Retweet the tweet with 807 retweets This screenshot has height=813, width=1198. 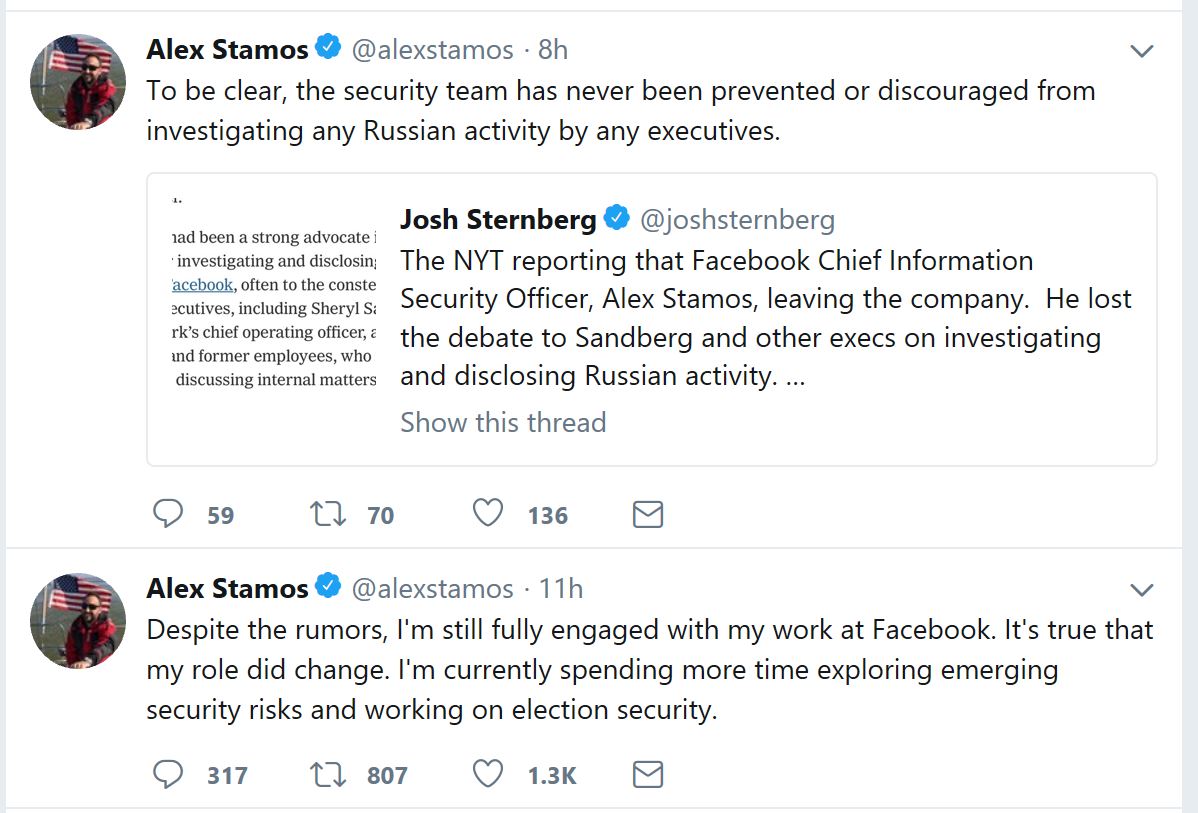pos(327,774)
